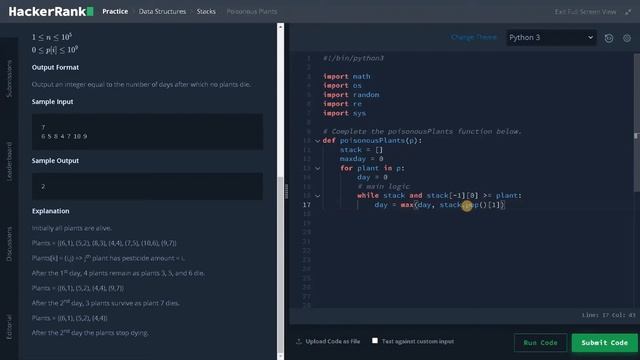Click the line 17 number in gutter
Image resolution: width=640 pixels, height=360 pixels.
pyautogui.click(x=307, y=205)
